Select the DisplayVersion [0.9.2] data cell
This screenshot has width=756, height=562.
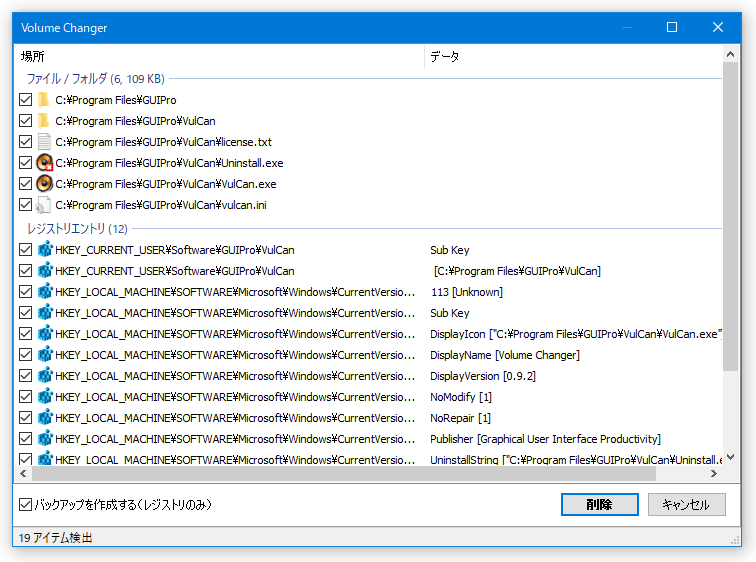(x=483, y=376)
